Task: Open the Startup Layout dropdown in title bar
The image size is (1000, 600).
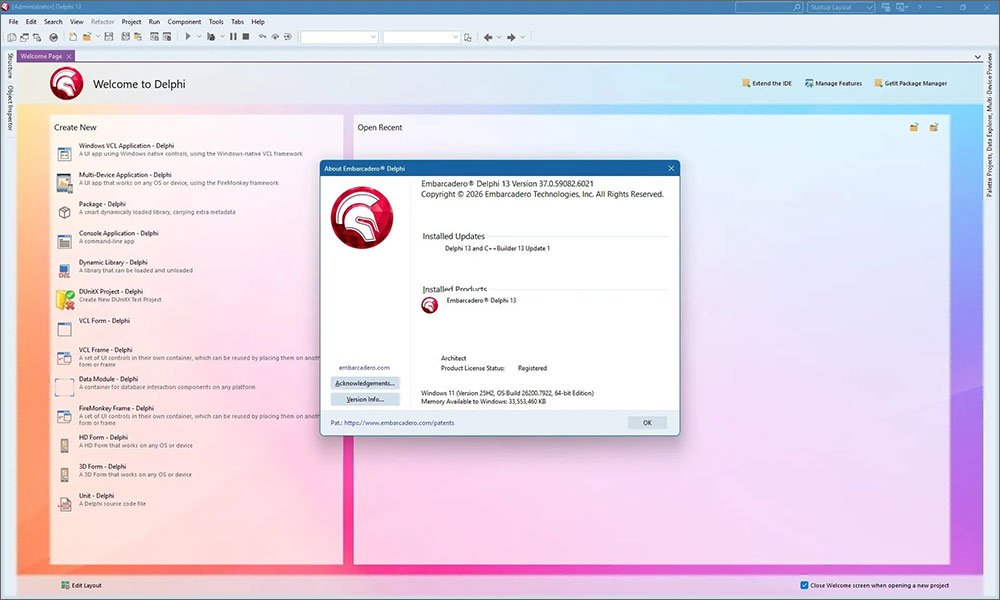Action: tap(841, 6)
